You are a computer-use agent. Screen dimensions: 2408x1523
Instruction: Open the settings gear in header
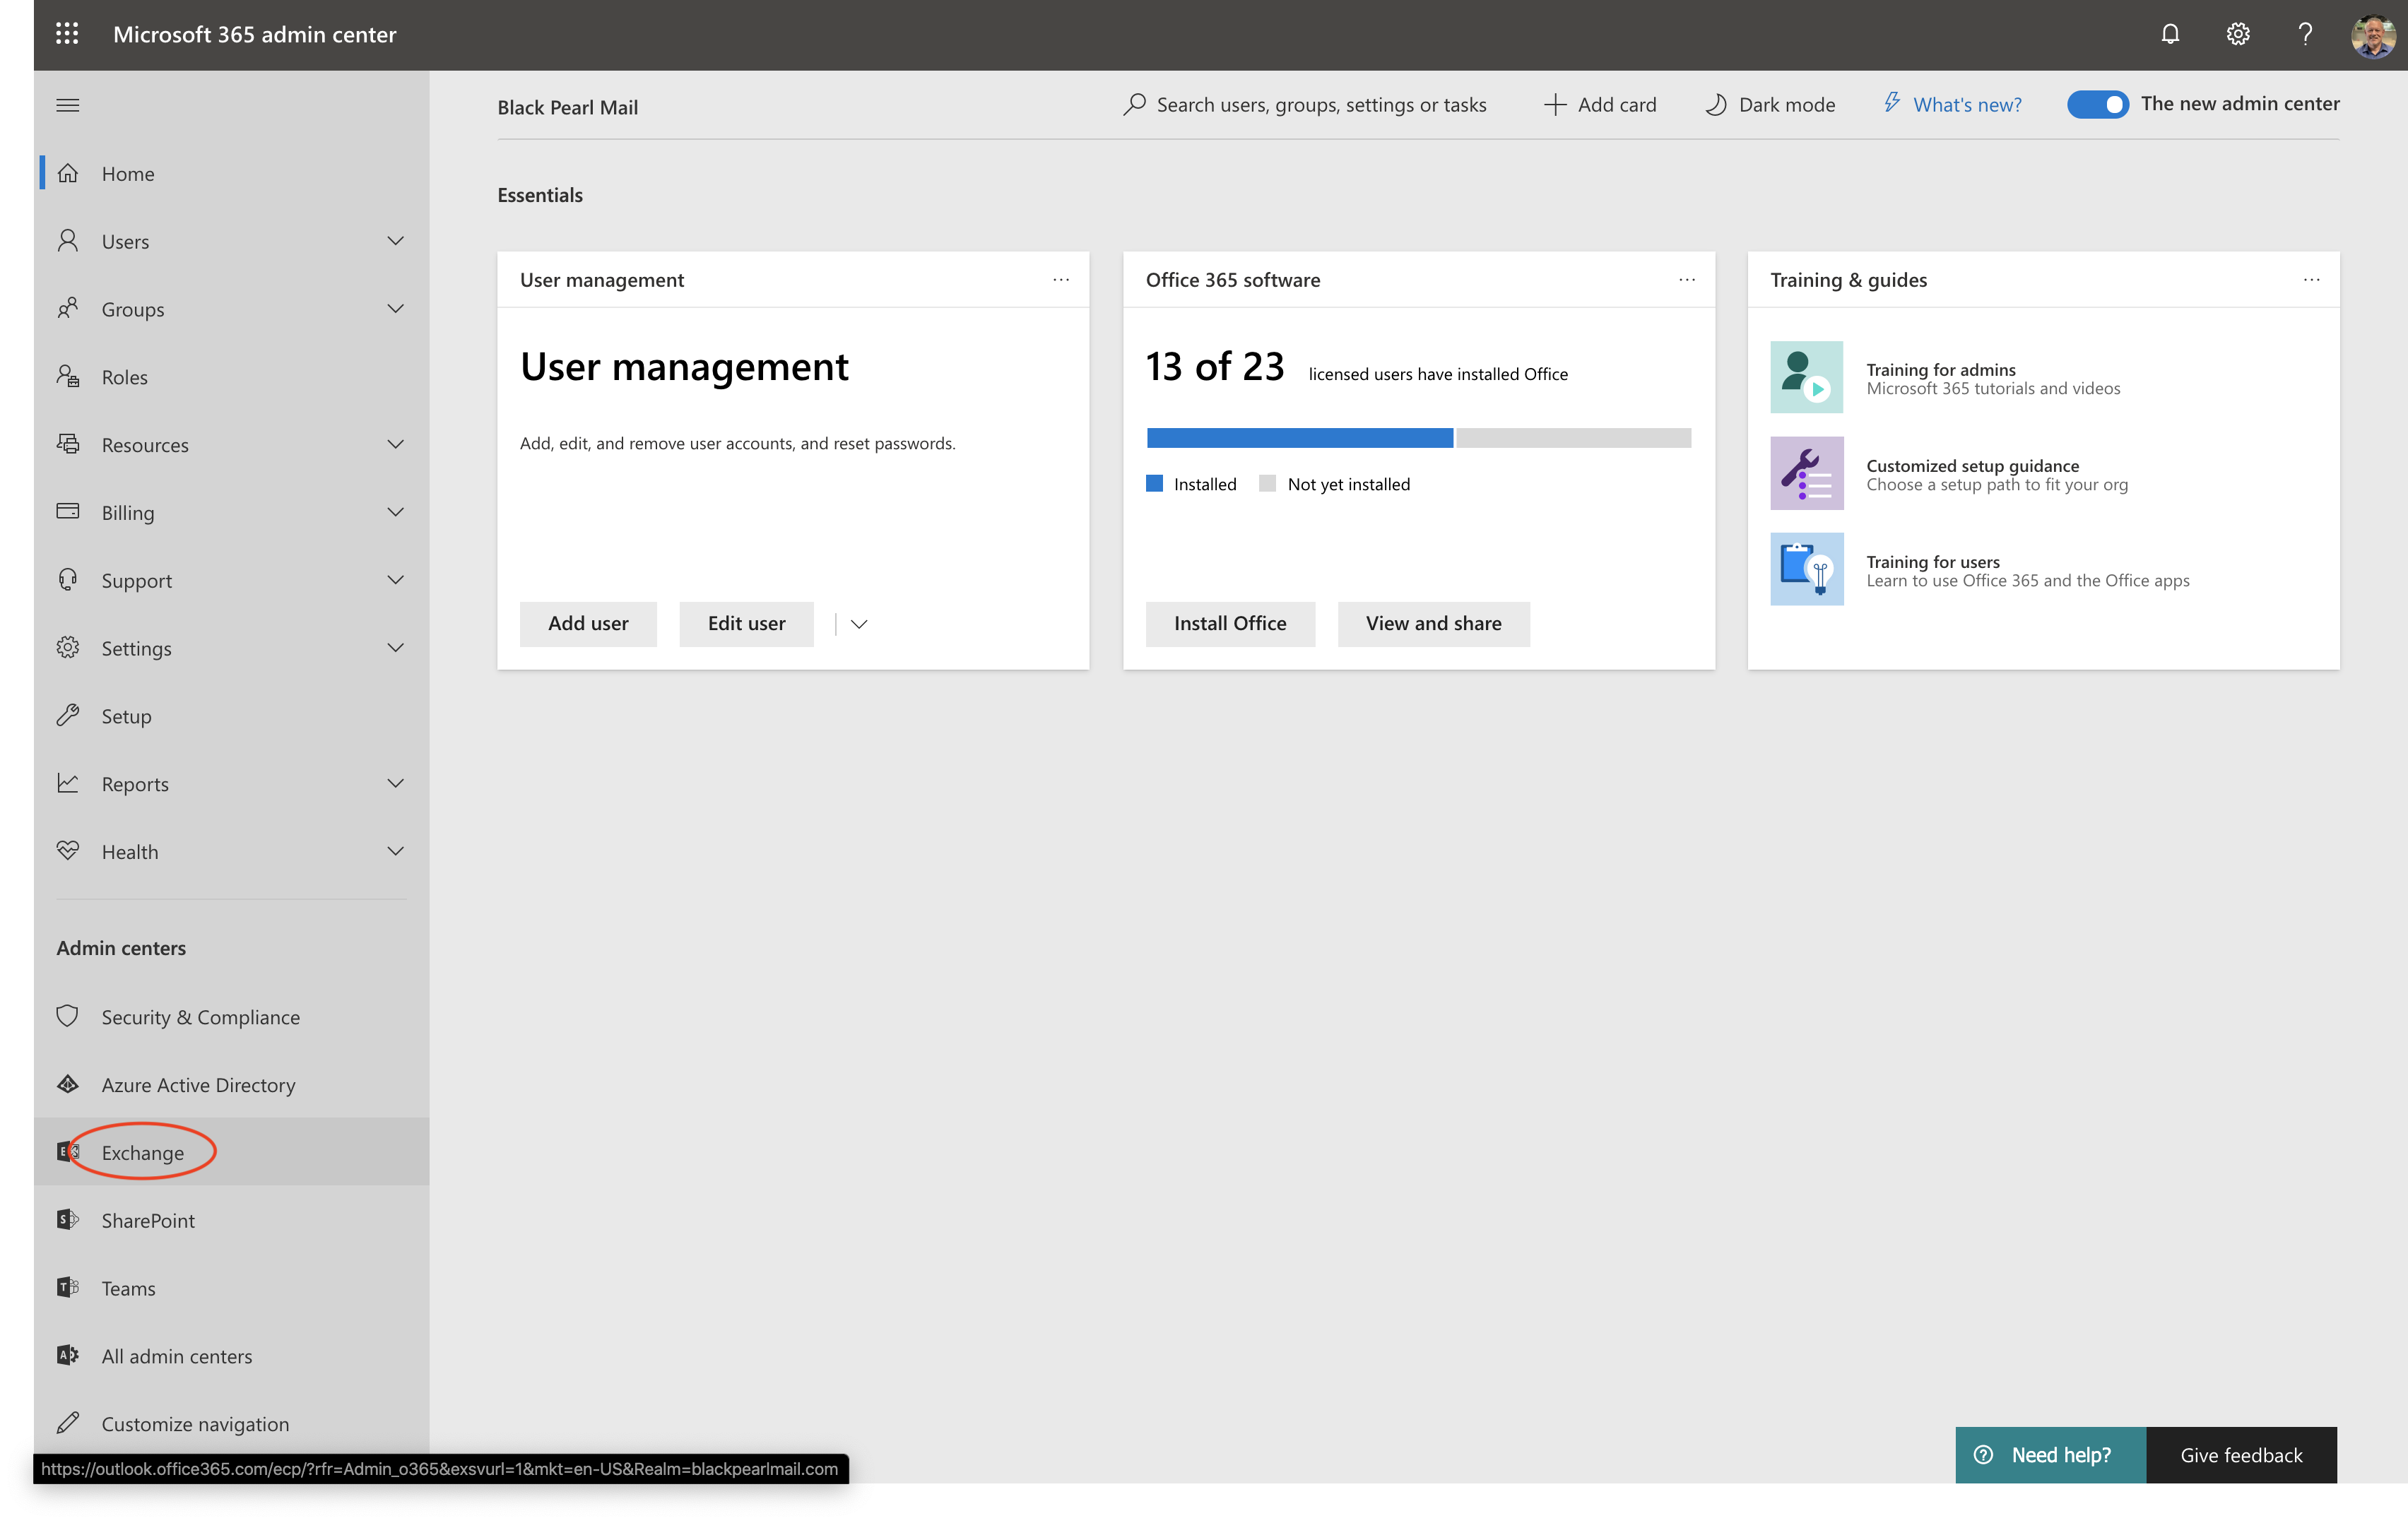click(x=2237, y=34)
